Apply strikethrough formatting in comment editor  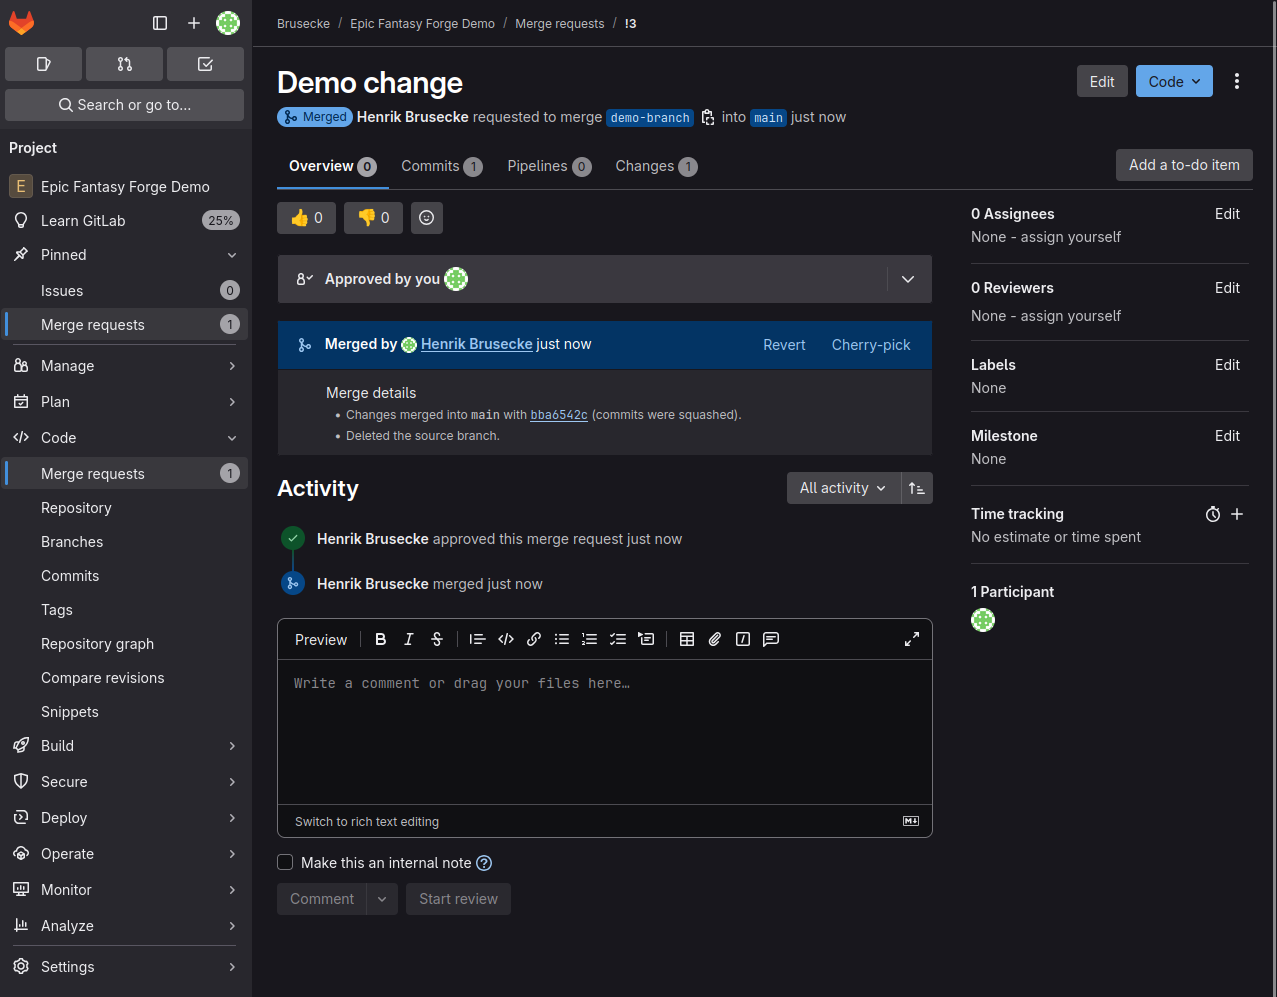point(437,639)
